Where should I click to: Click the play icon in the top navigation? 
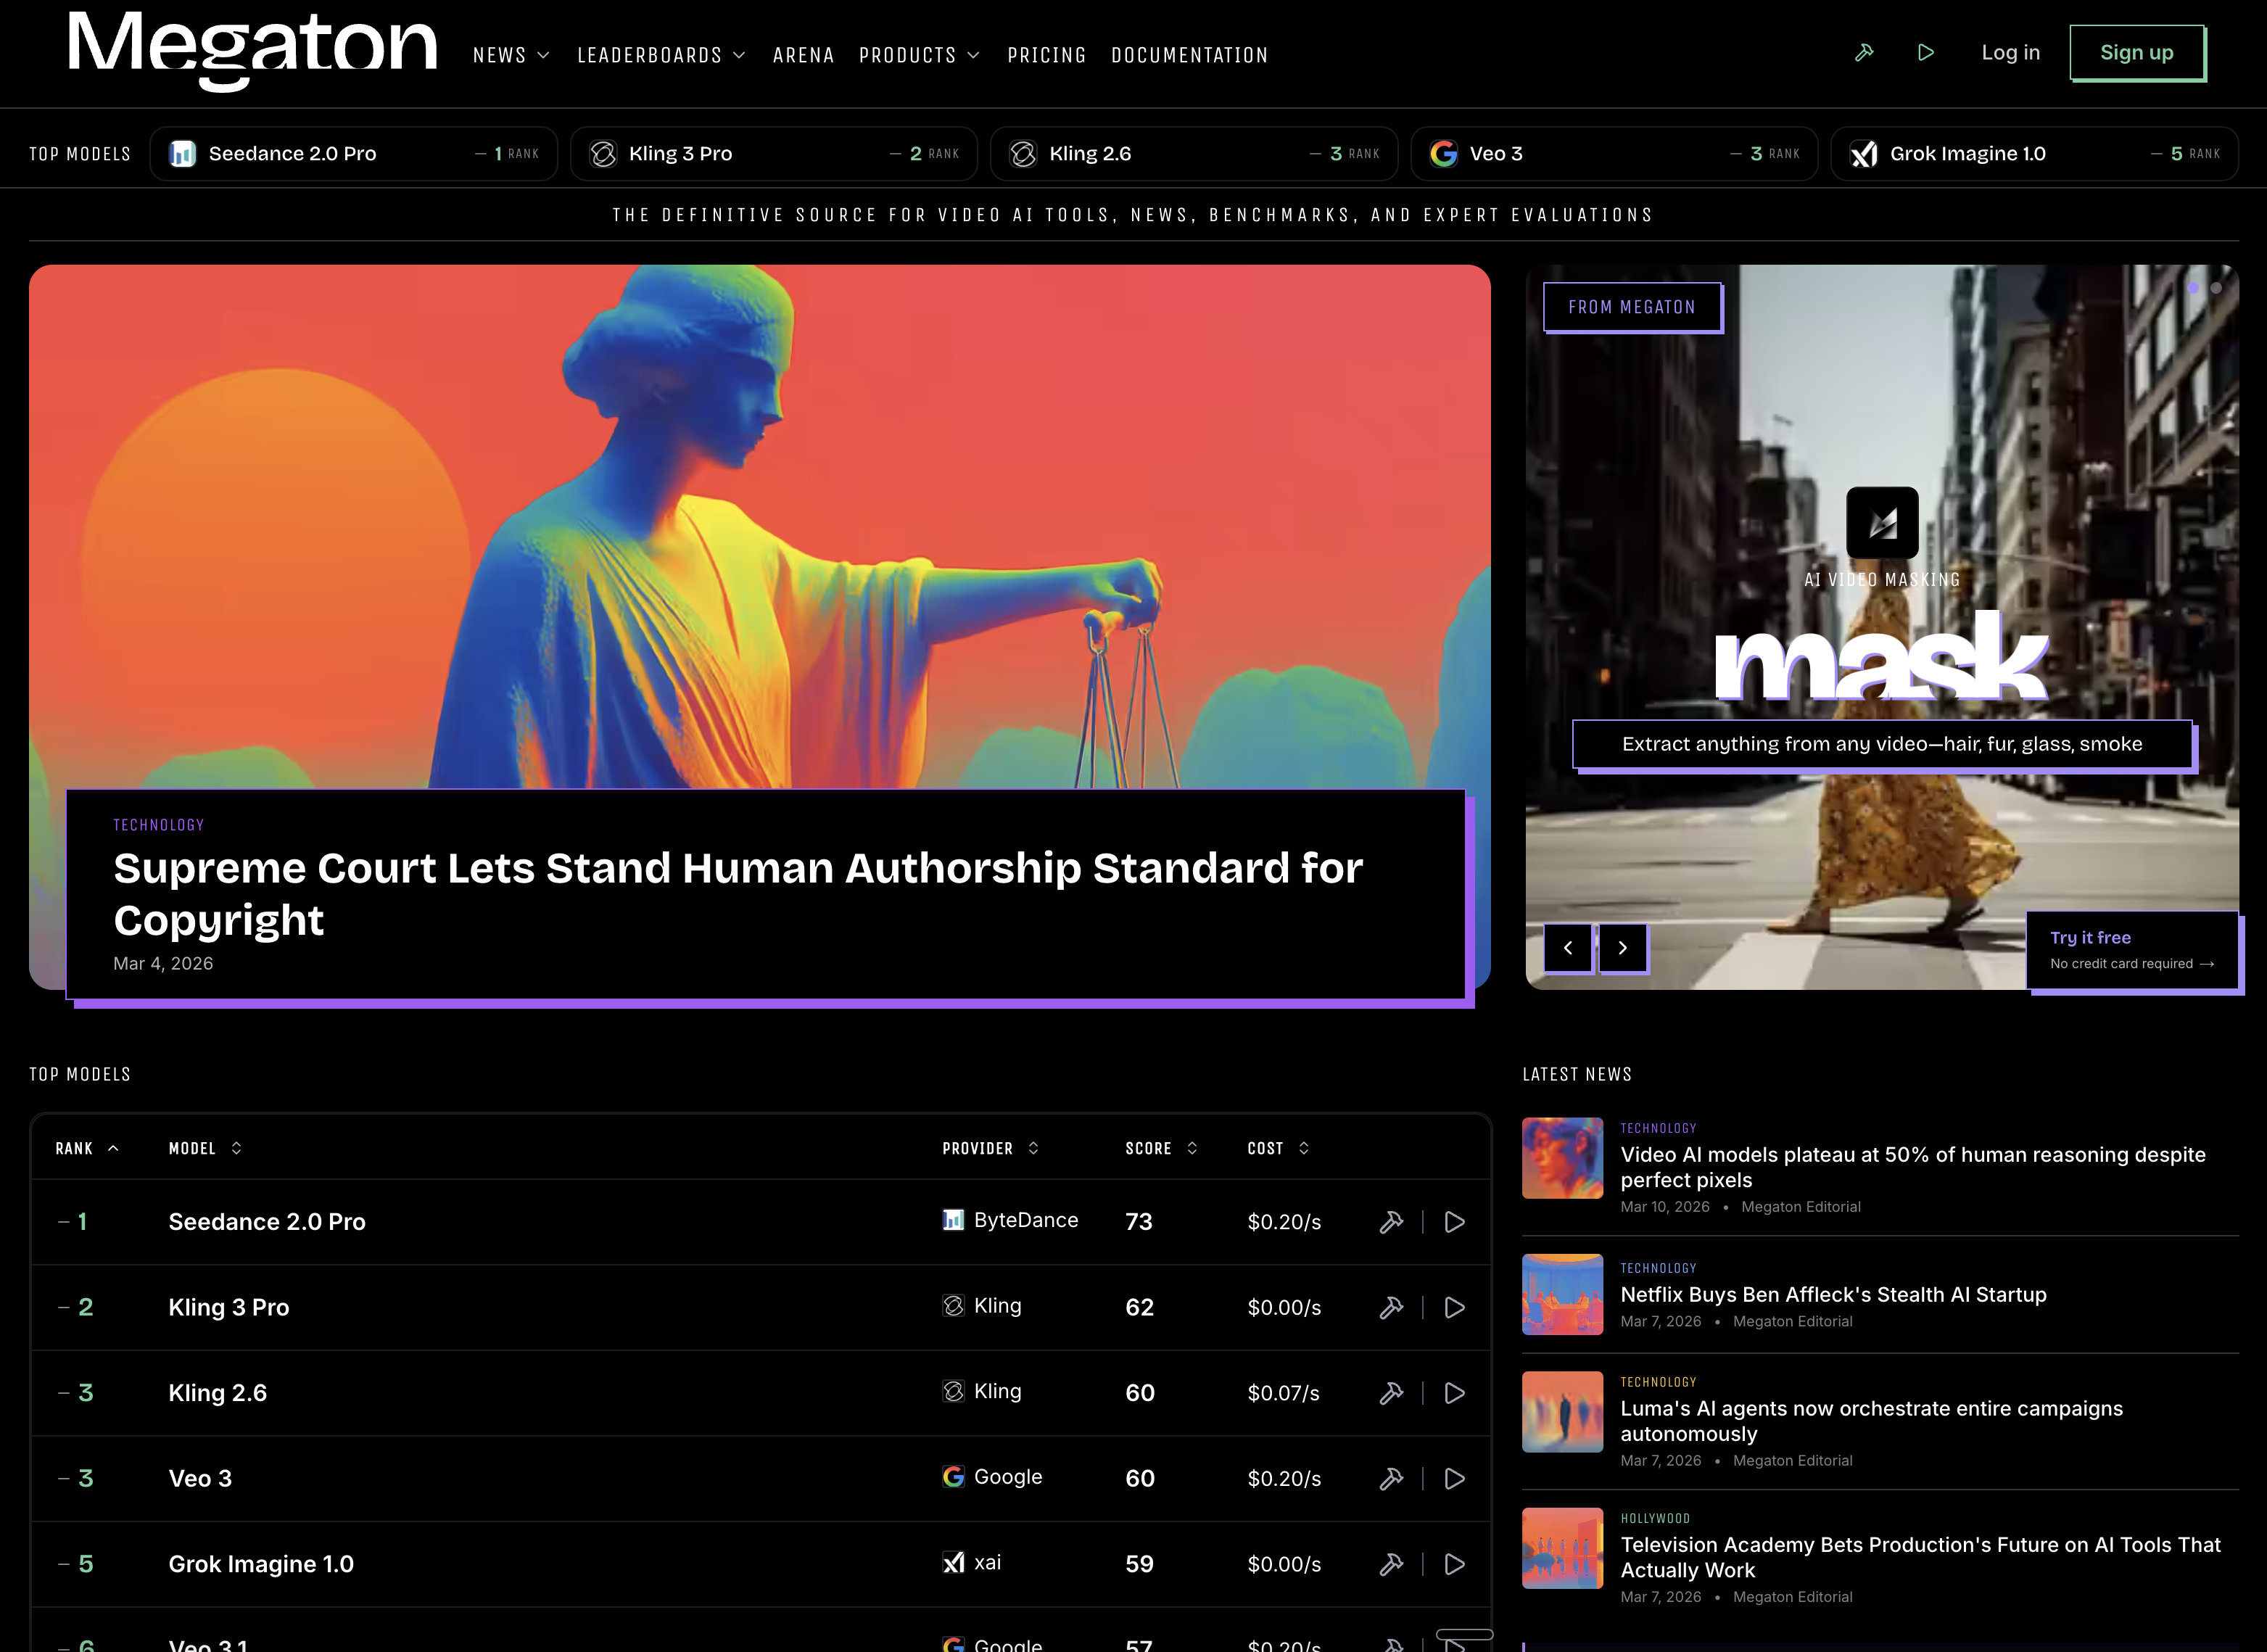pos(1927,52)
